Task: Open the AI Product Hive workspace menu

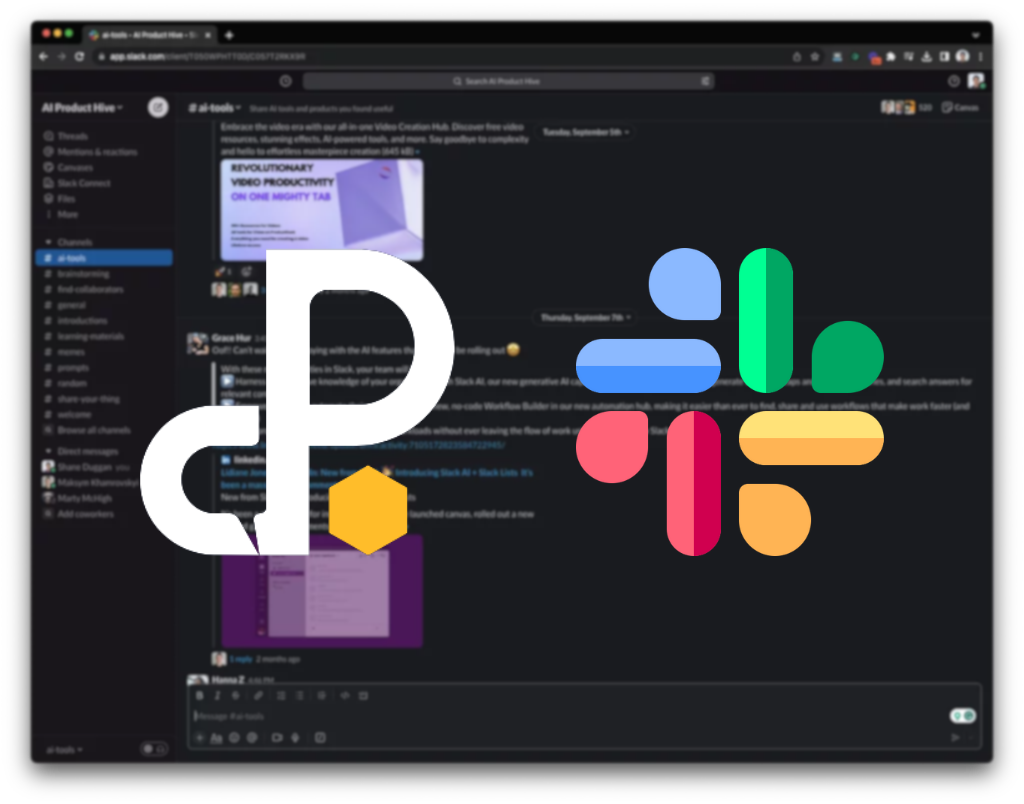Action: coord(82,108)
